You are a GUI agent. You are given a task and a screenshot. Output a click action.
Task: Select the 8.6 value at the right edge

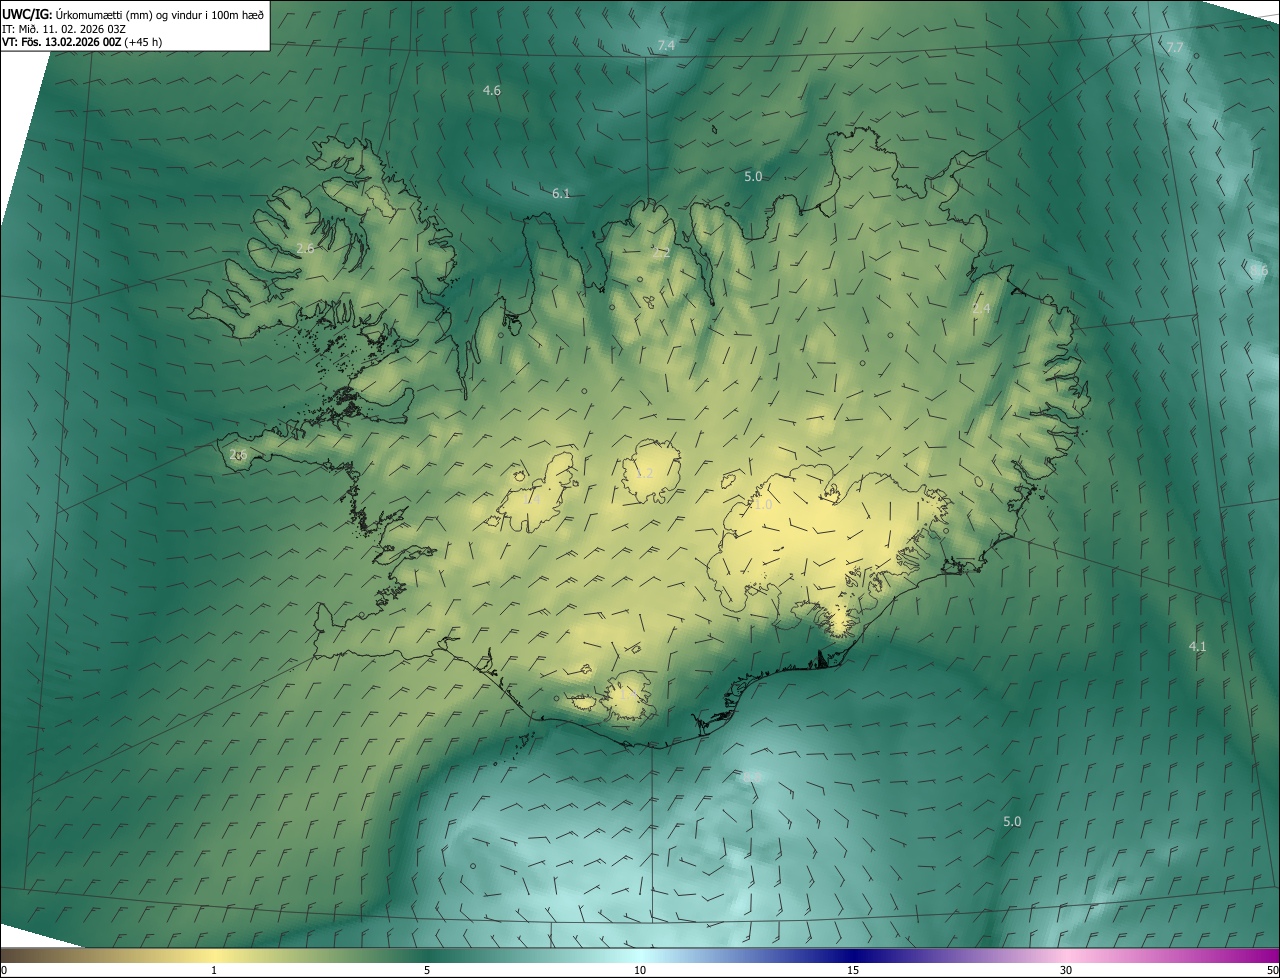tap(1259, 271)
